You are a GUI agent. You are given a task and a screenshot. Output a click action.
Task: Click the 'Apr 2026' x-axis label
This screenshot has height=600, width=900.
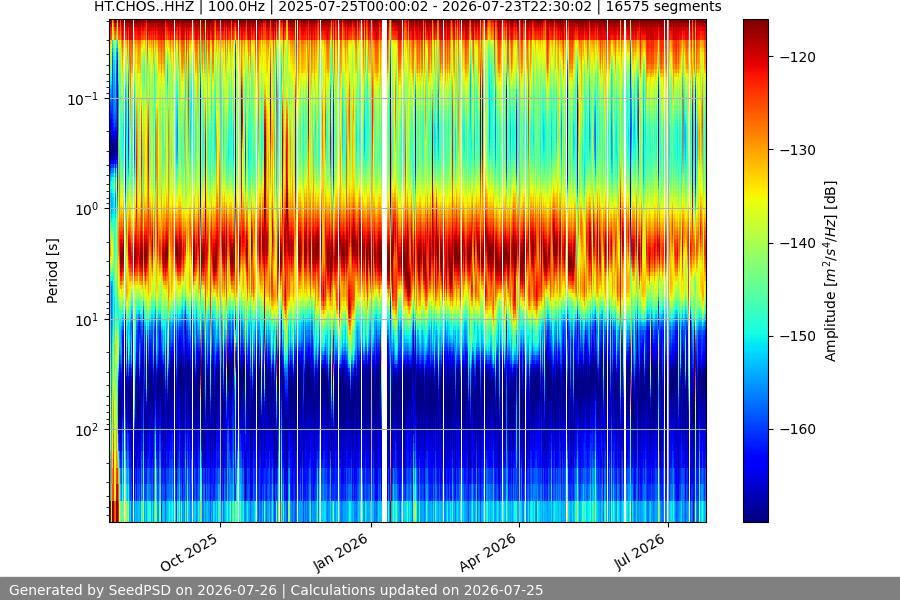(488, 552)
